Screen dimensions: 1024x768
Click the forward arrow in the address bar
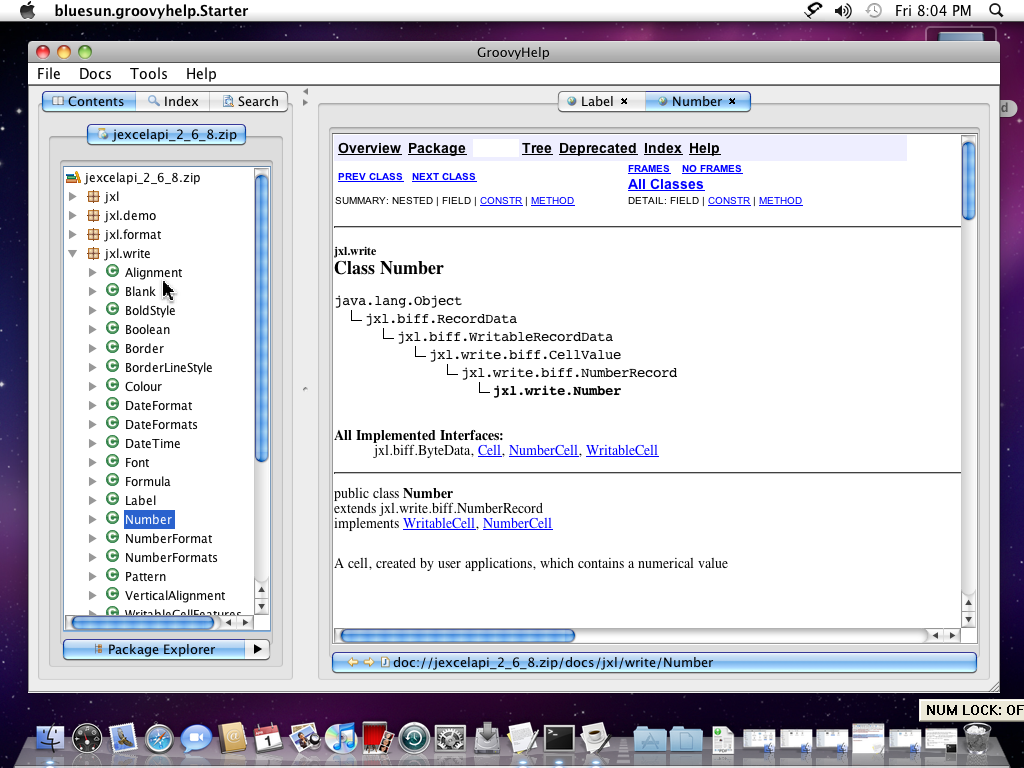click(368, 662)
